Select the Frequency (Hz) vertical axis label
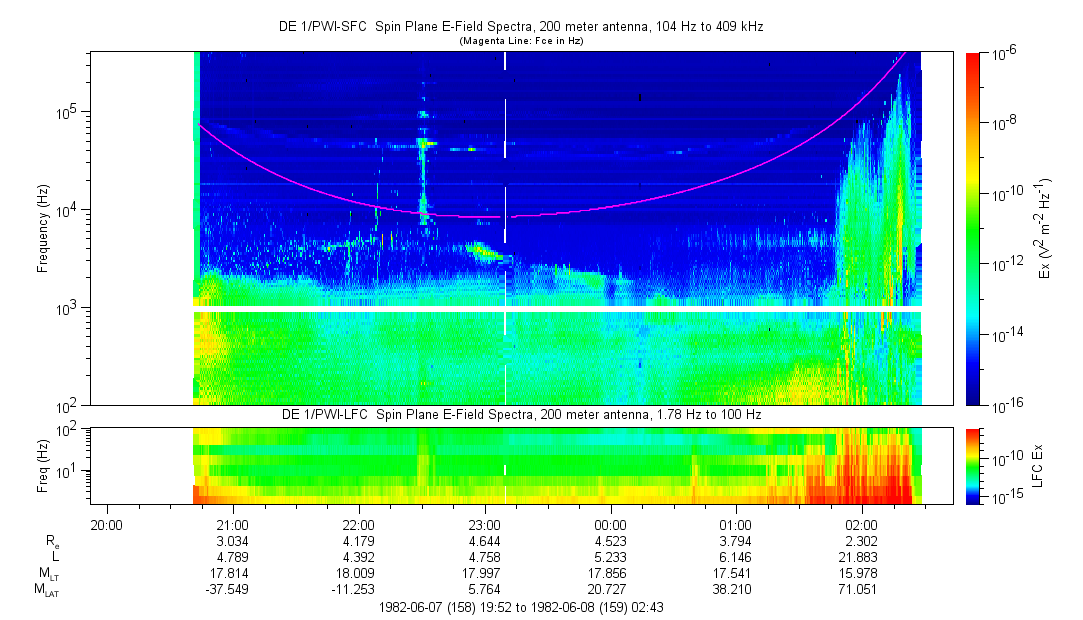 (42, 229)
